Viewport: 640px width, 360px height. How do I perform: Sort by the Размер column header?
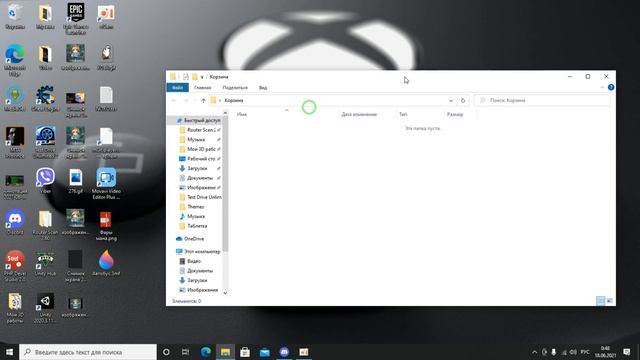[x=460, y=114]
